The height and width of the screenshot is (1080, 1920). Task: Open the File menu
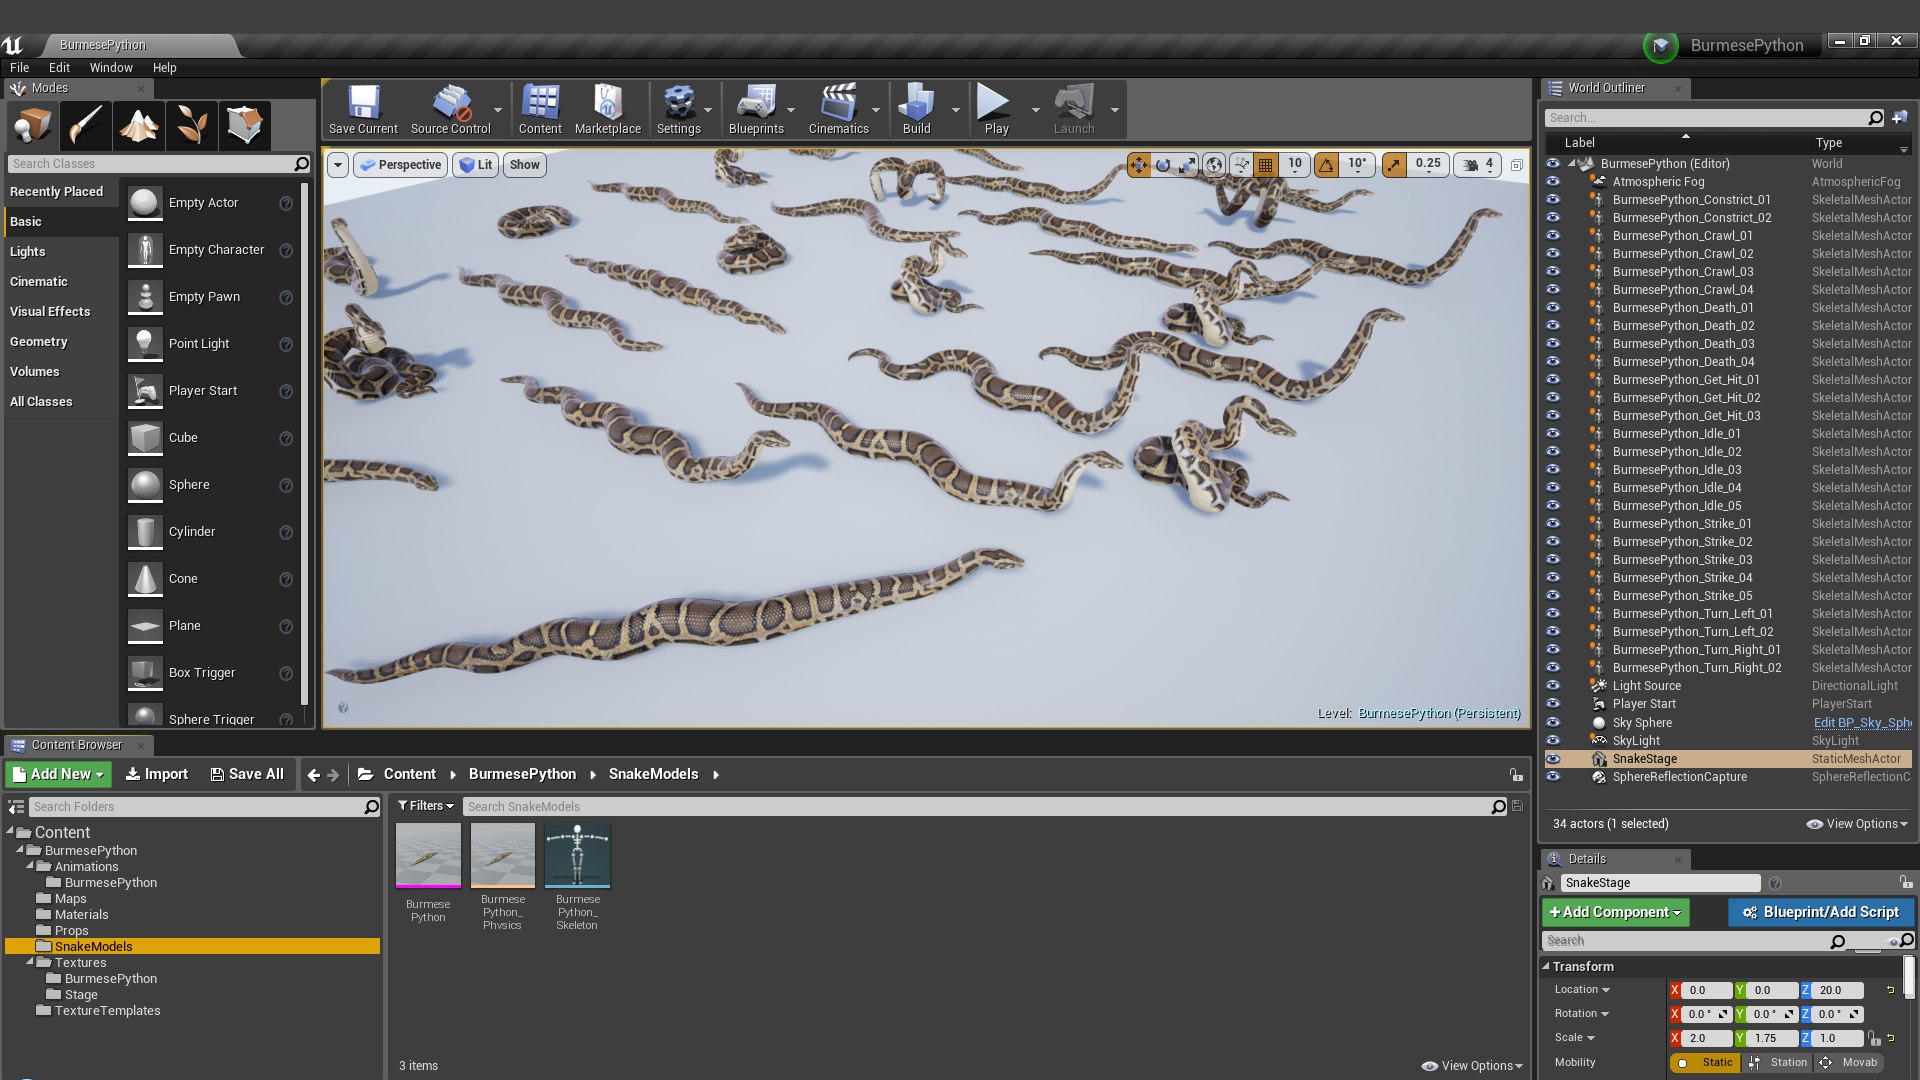pyautogui.click(x=19, y=68)
